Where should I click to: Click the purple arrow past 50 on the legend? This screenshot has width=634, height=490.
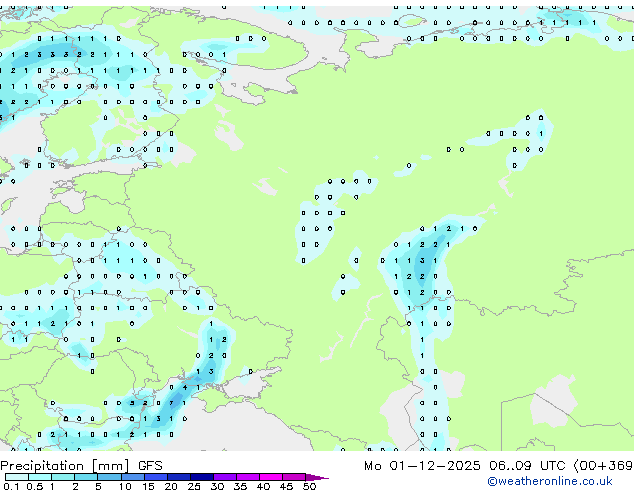pos(317,478)
